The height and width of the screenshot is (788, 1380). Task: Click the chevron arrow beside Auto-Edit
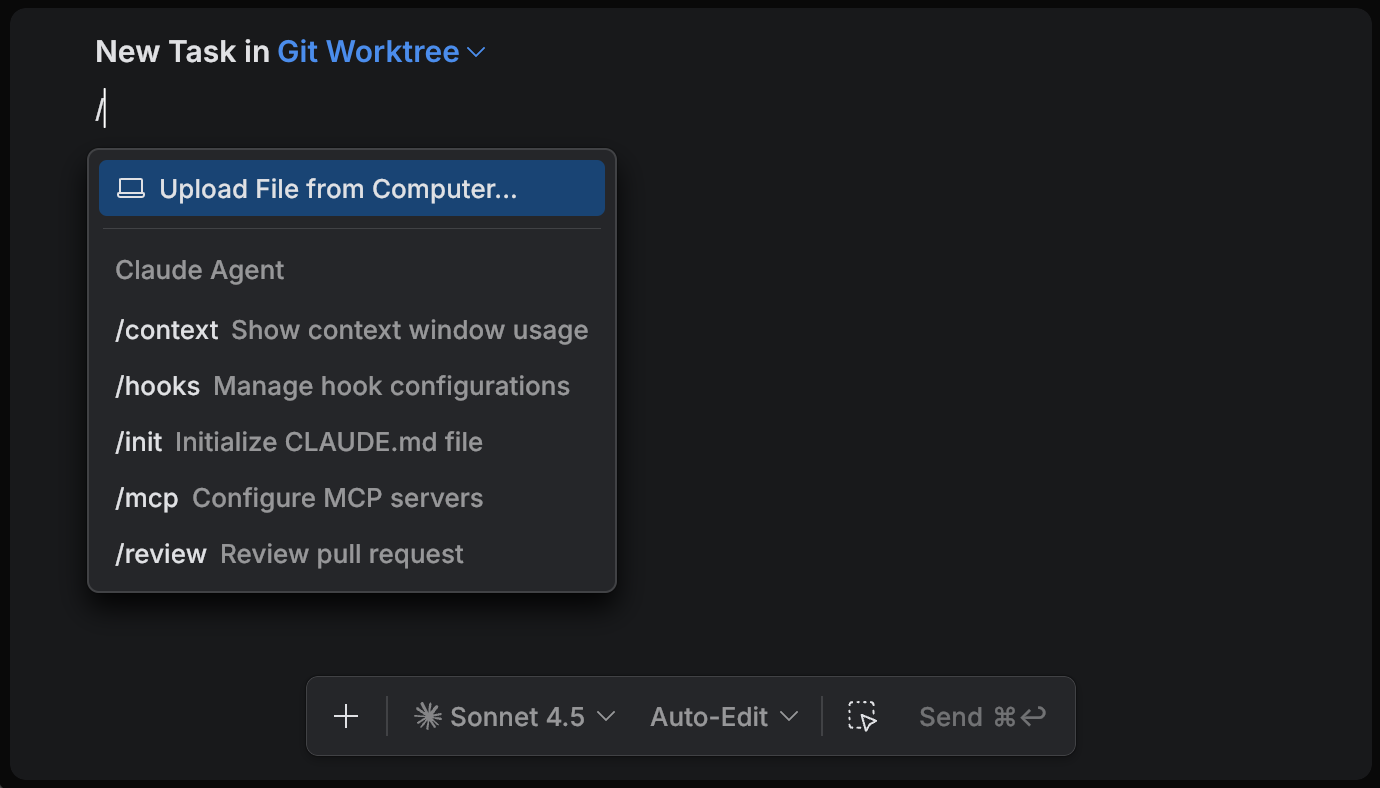[789, 716]
